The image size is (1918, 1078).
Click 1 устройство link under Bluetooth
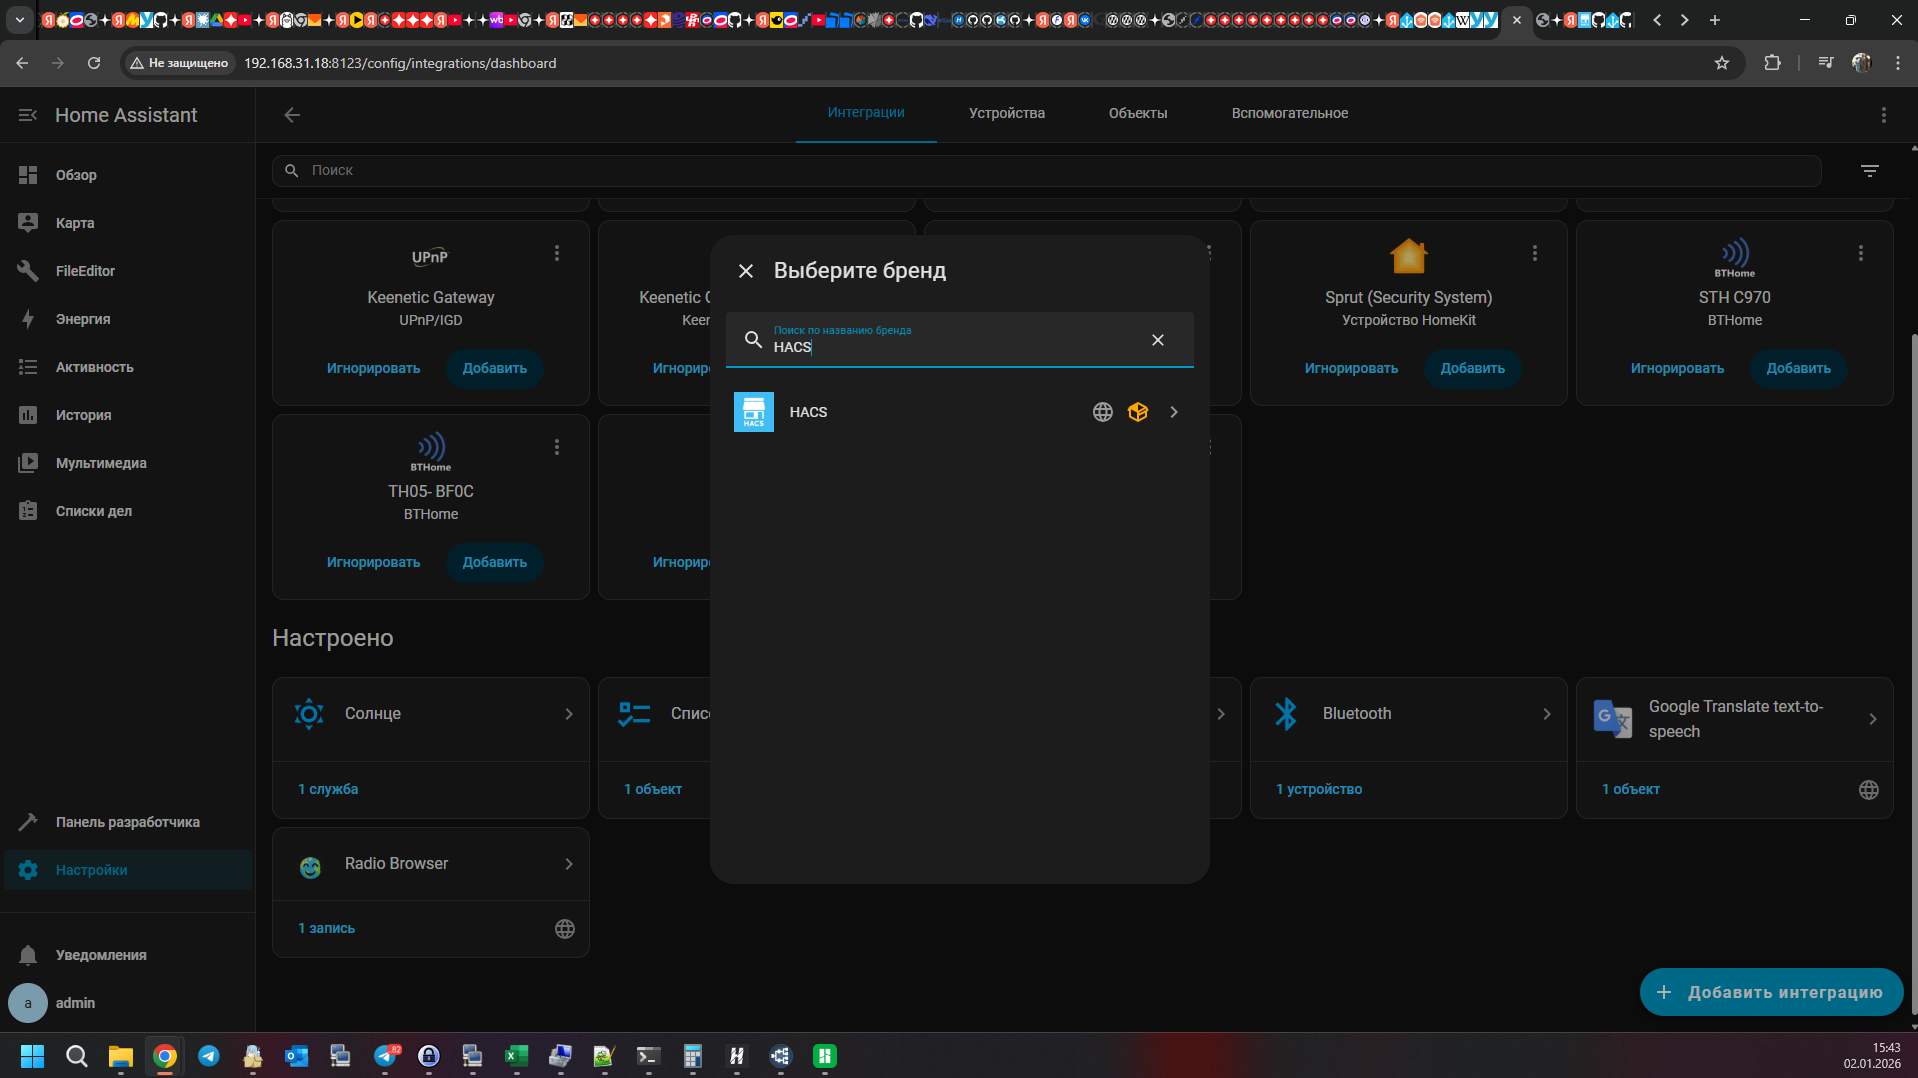[1318, 790]
